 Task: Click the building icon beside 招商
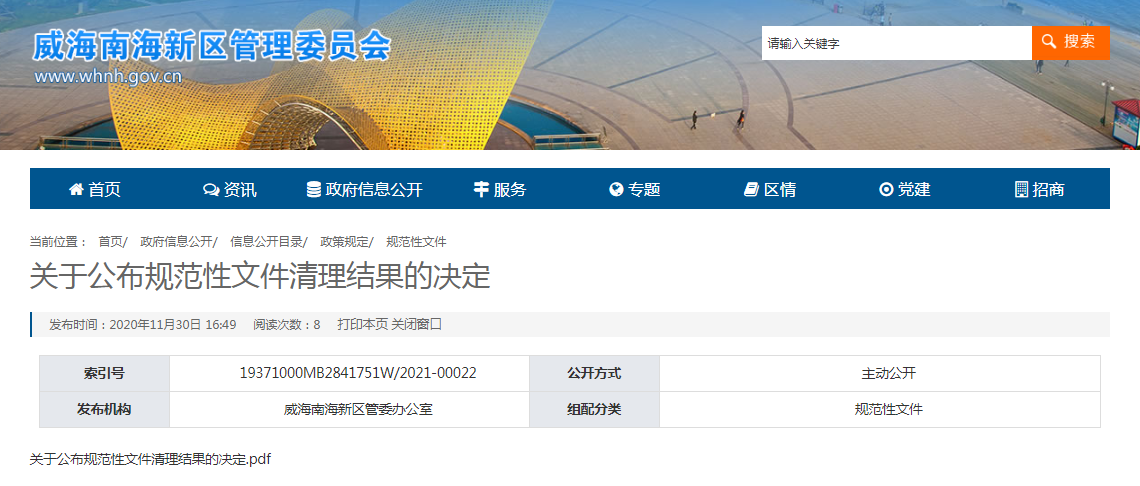click(1021, 190)
